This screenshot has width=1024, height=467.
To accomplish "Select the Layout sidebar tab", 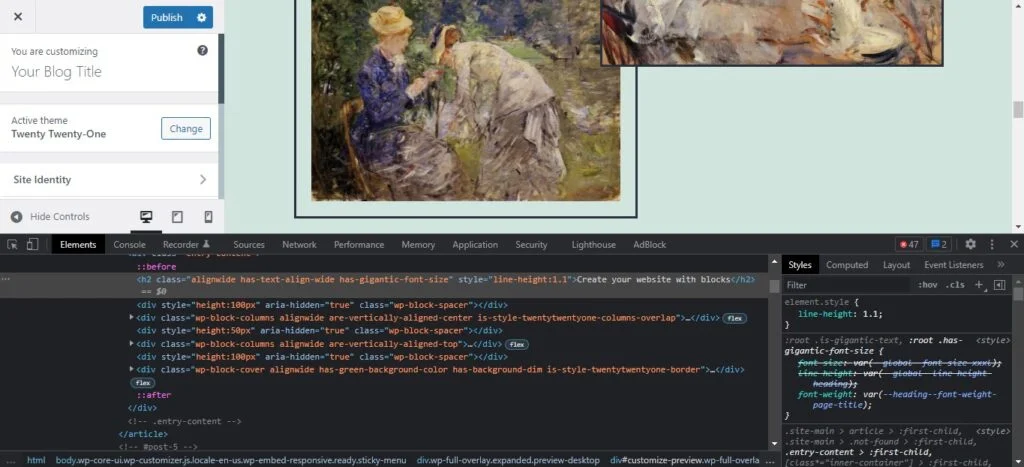I will tap(896, 265).
